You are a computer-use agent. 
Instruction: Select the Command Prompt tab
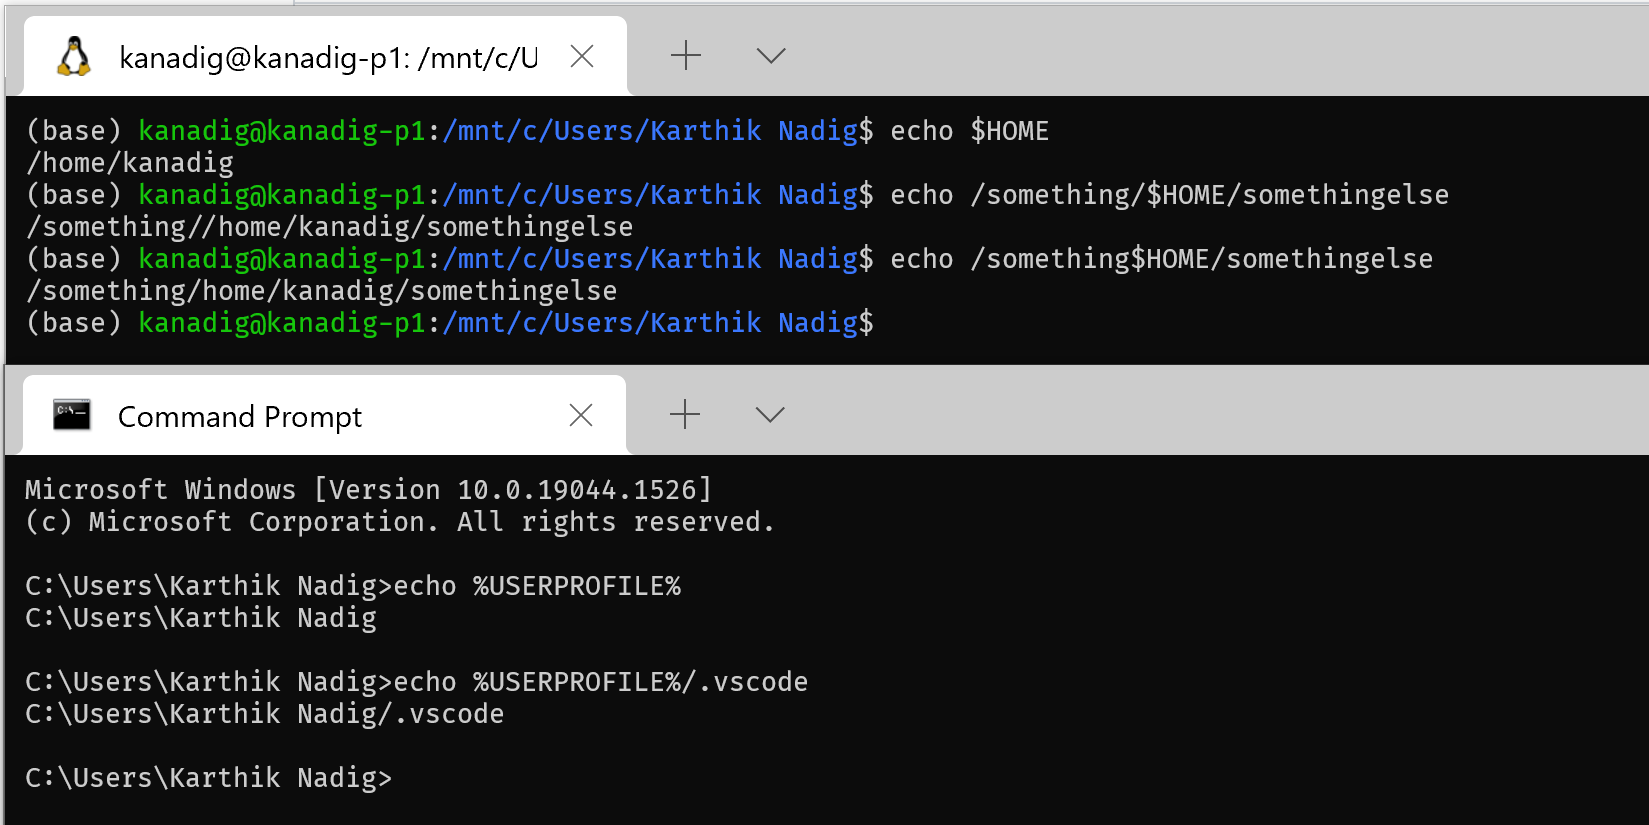pos(240,415)
